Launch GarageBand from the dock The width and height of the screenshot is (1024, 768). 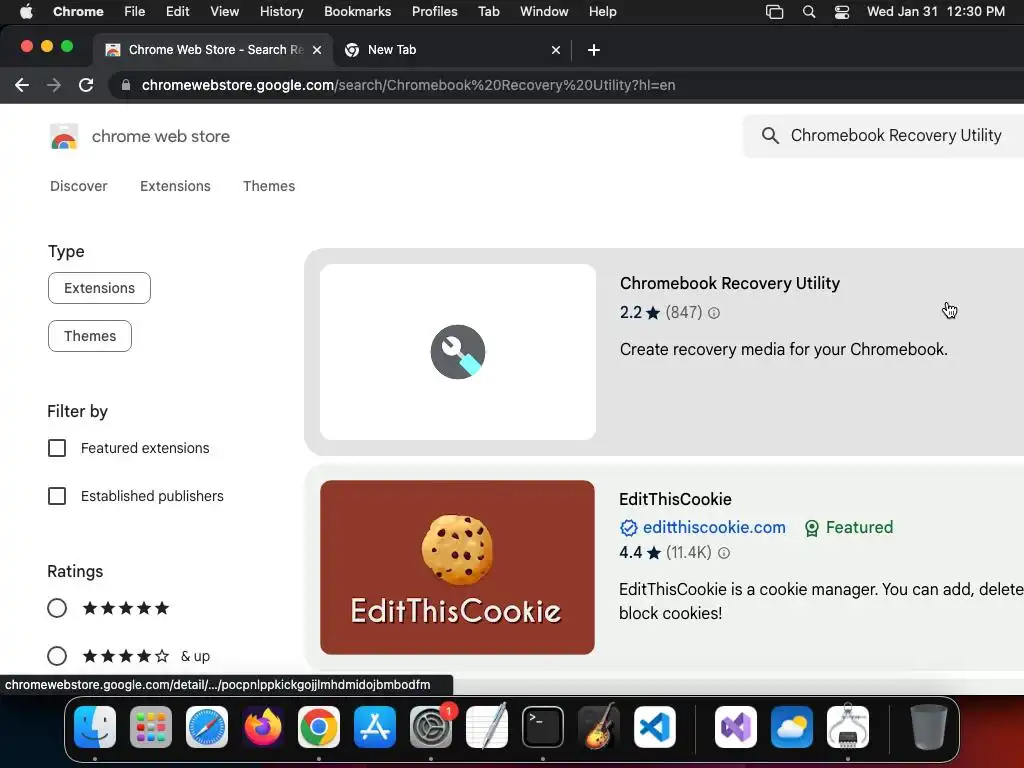point(599,727)
